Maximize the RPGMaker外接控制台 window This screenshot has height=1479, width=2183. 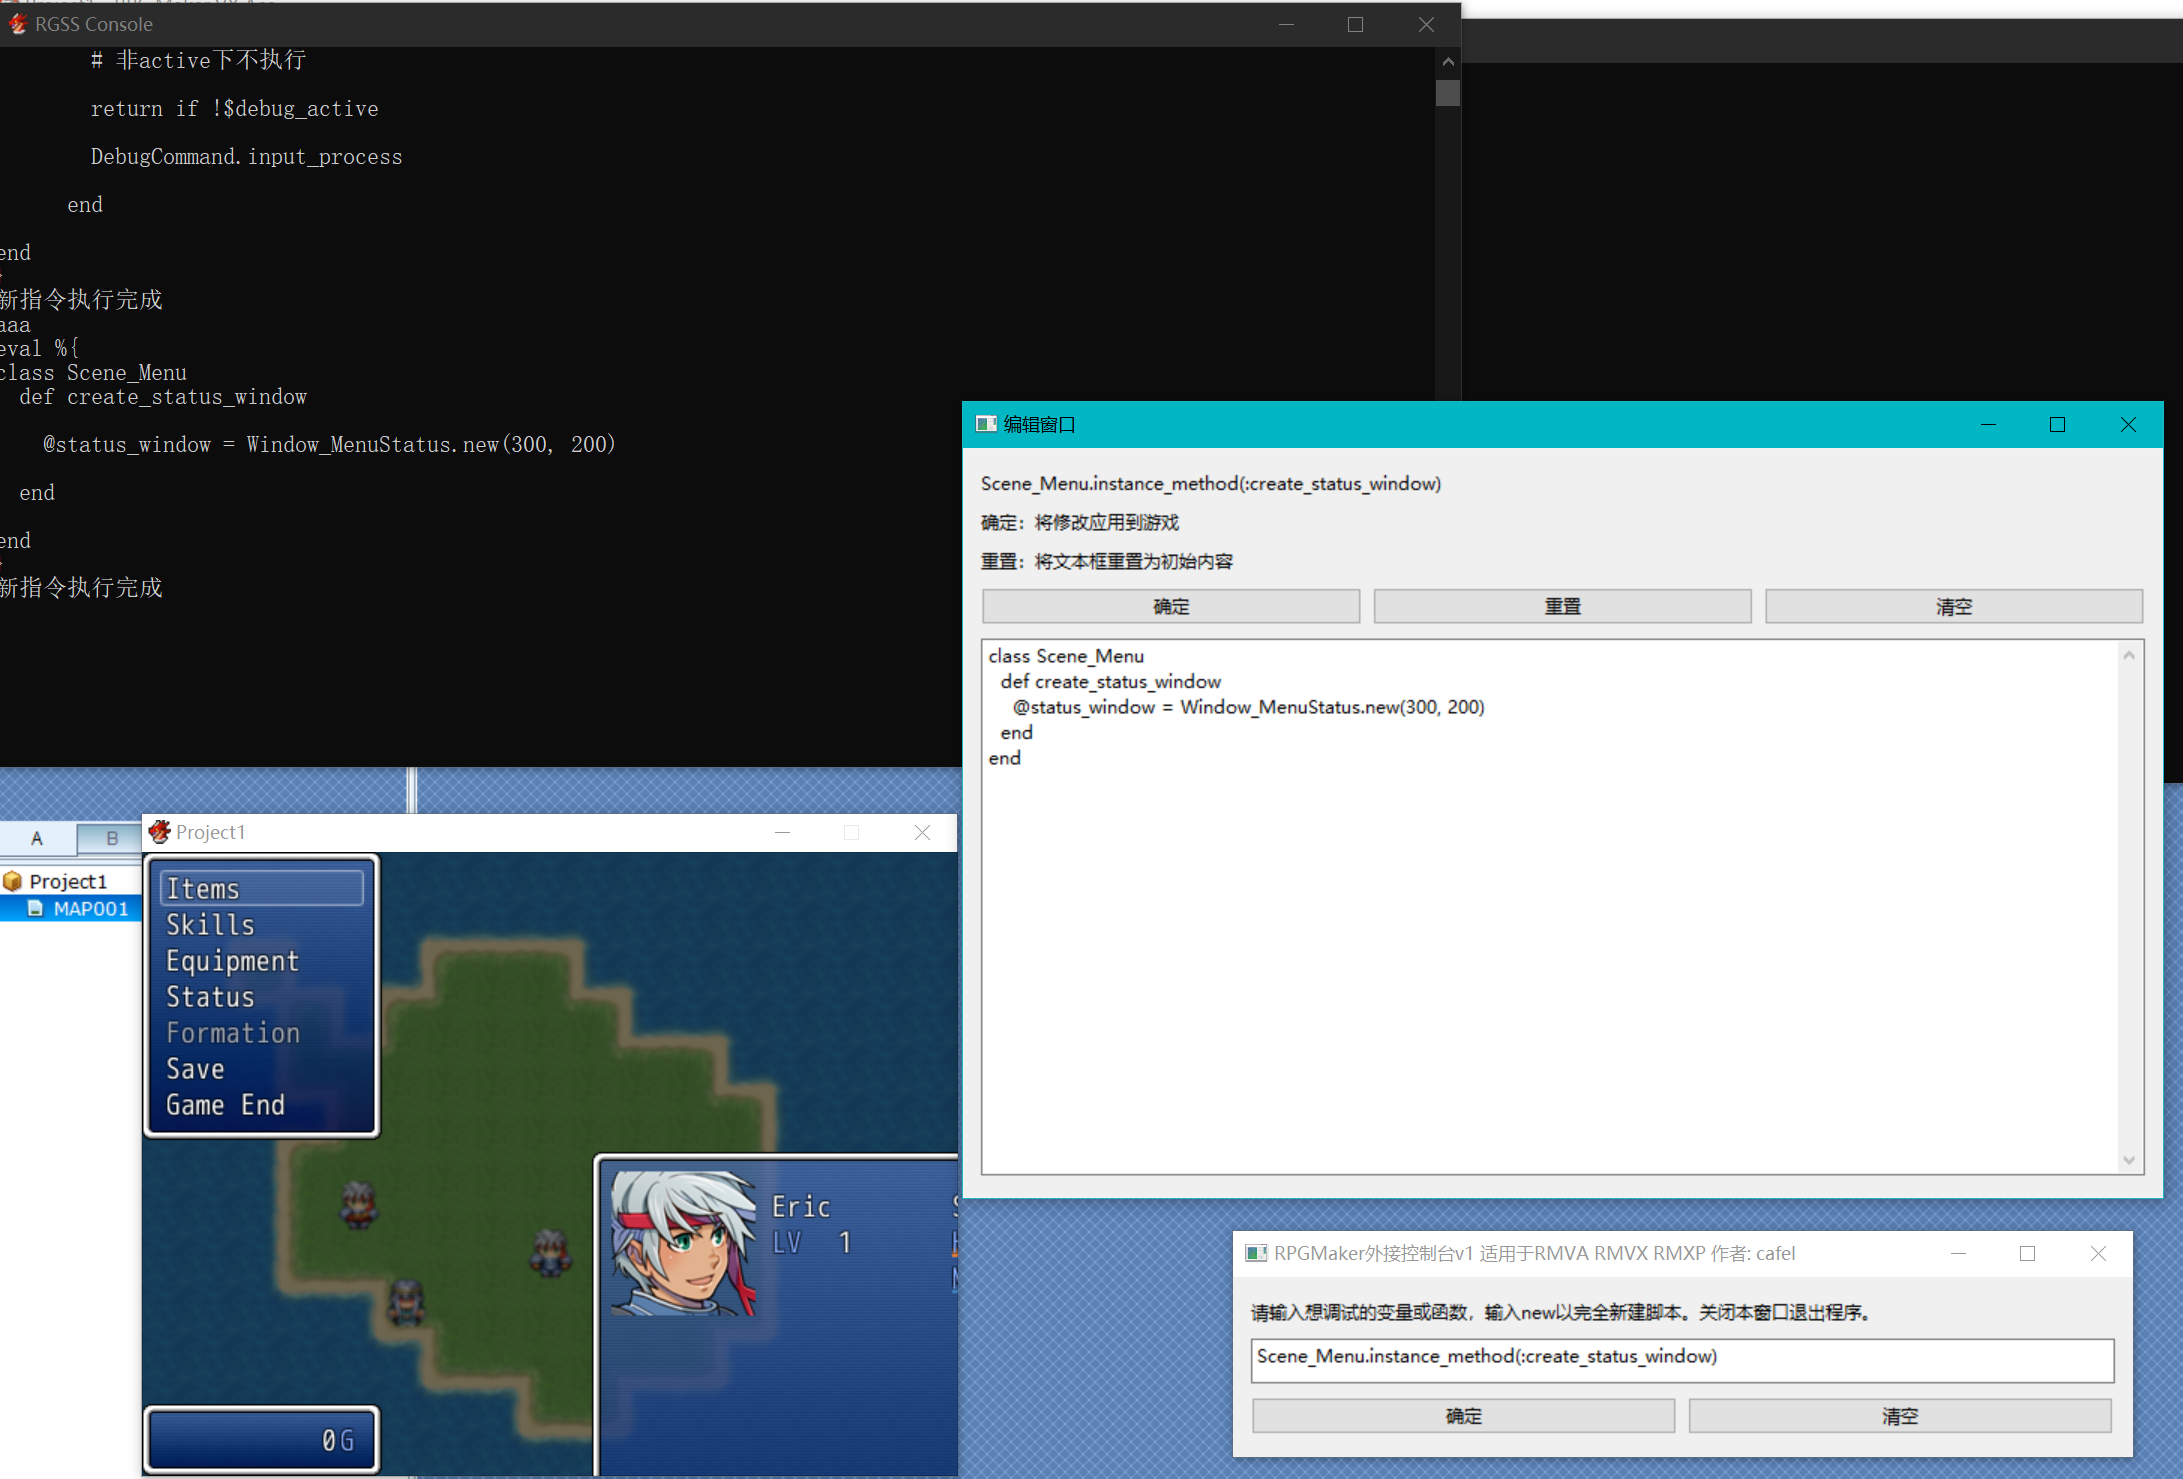[2027, 1253]
